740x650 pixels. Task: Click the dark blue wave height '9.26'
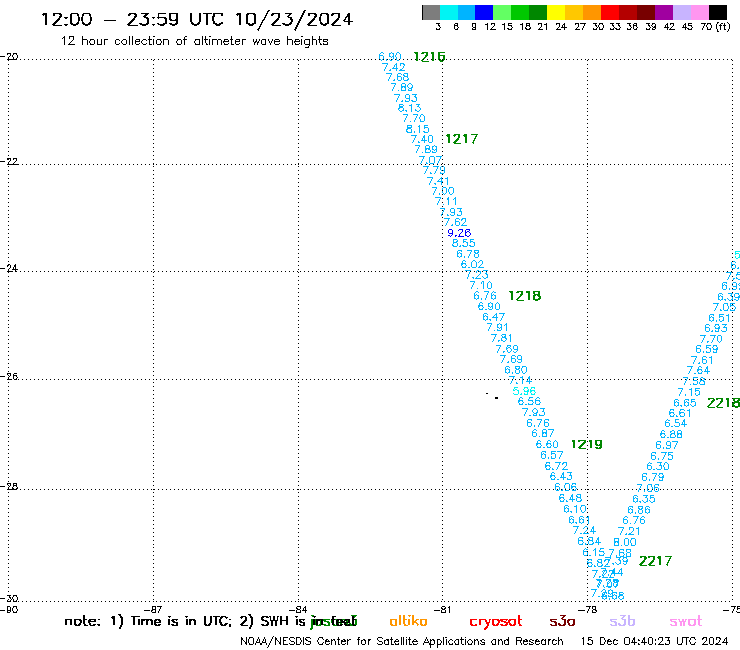[459, 233]
